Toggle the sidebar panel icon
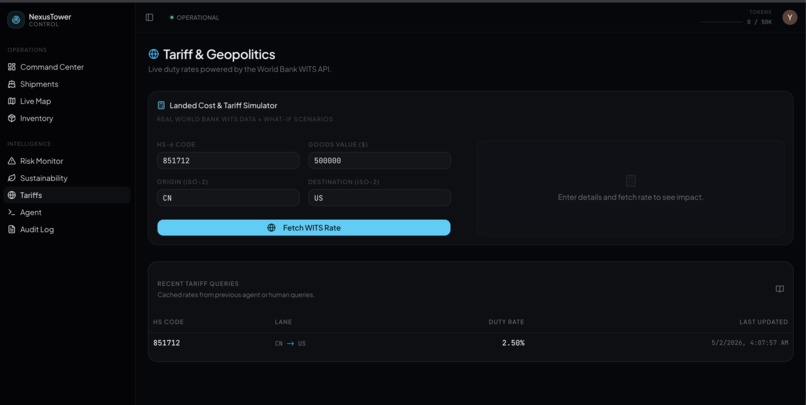Image resolution: width=806 pixels, height=405 pixels. [x=149, y=17]
